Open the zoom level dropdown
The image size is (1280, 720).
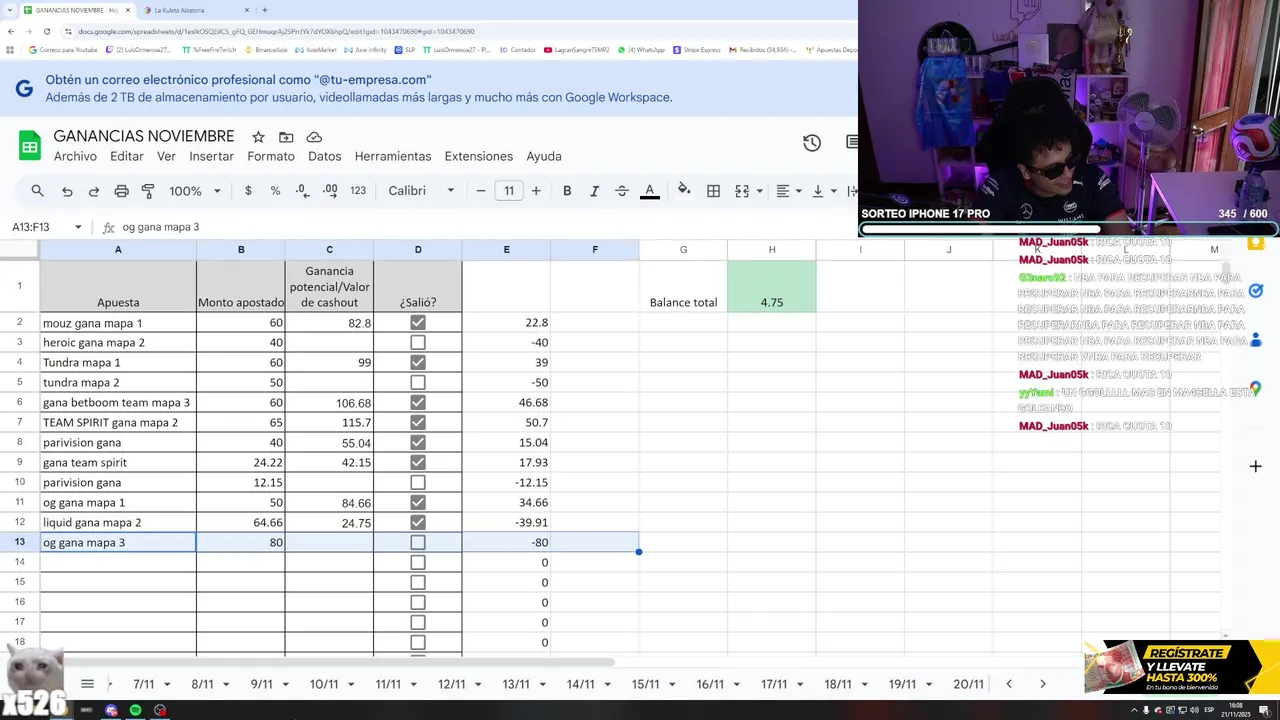point(195,191)
